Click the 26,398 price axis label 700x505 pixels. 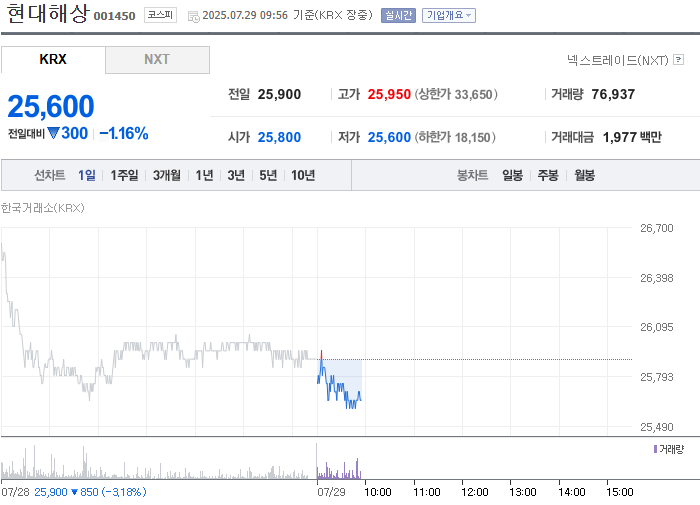[x=657, y=278]
